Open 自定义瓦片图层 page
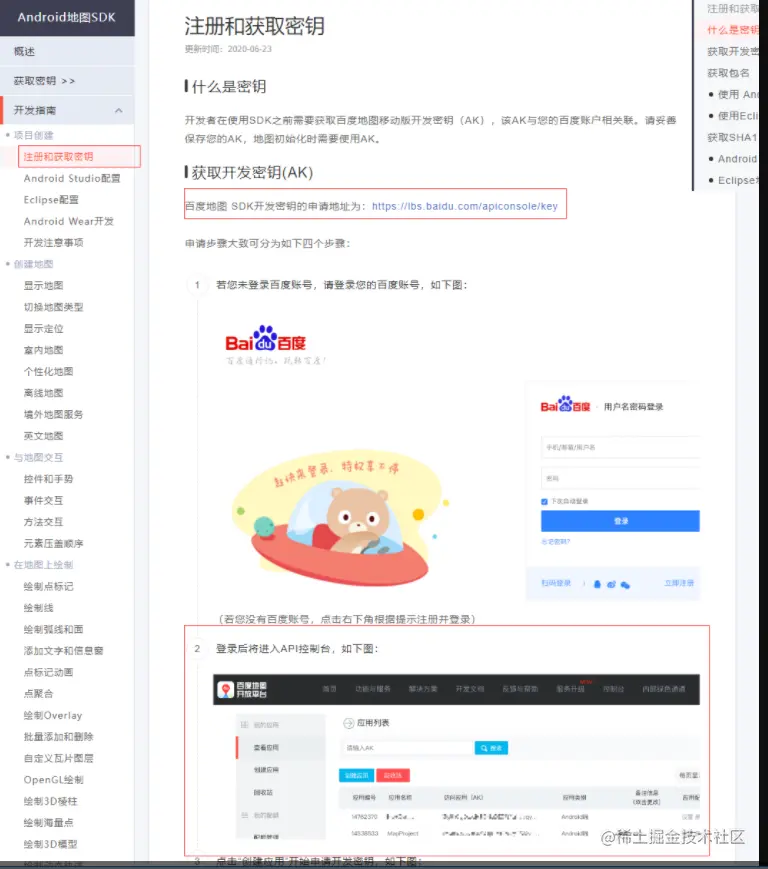Image resolution: width=768 pixels, height=869 pixels. pyautogui.click(x=58, y=758)
